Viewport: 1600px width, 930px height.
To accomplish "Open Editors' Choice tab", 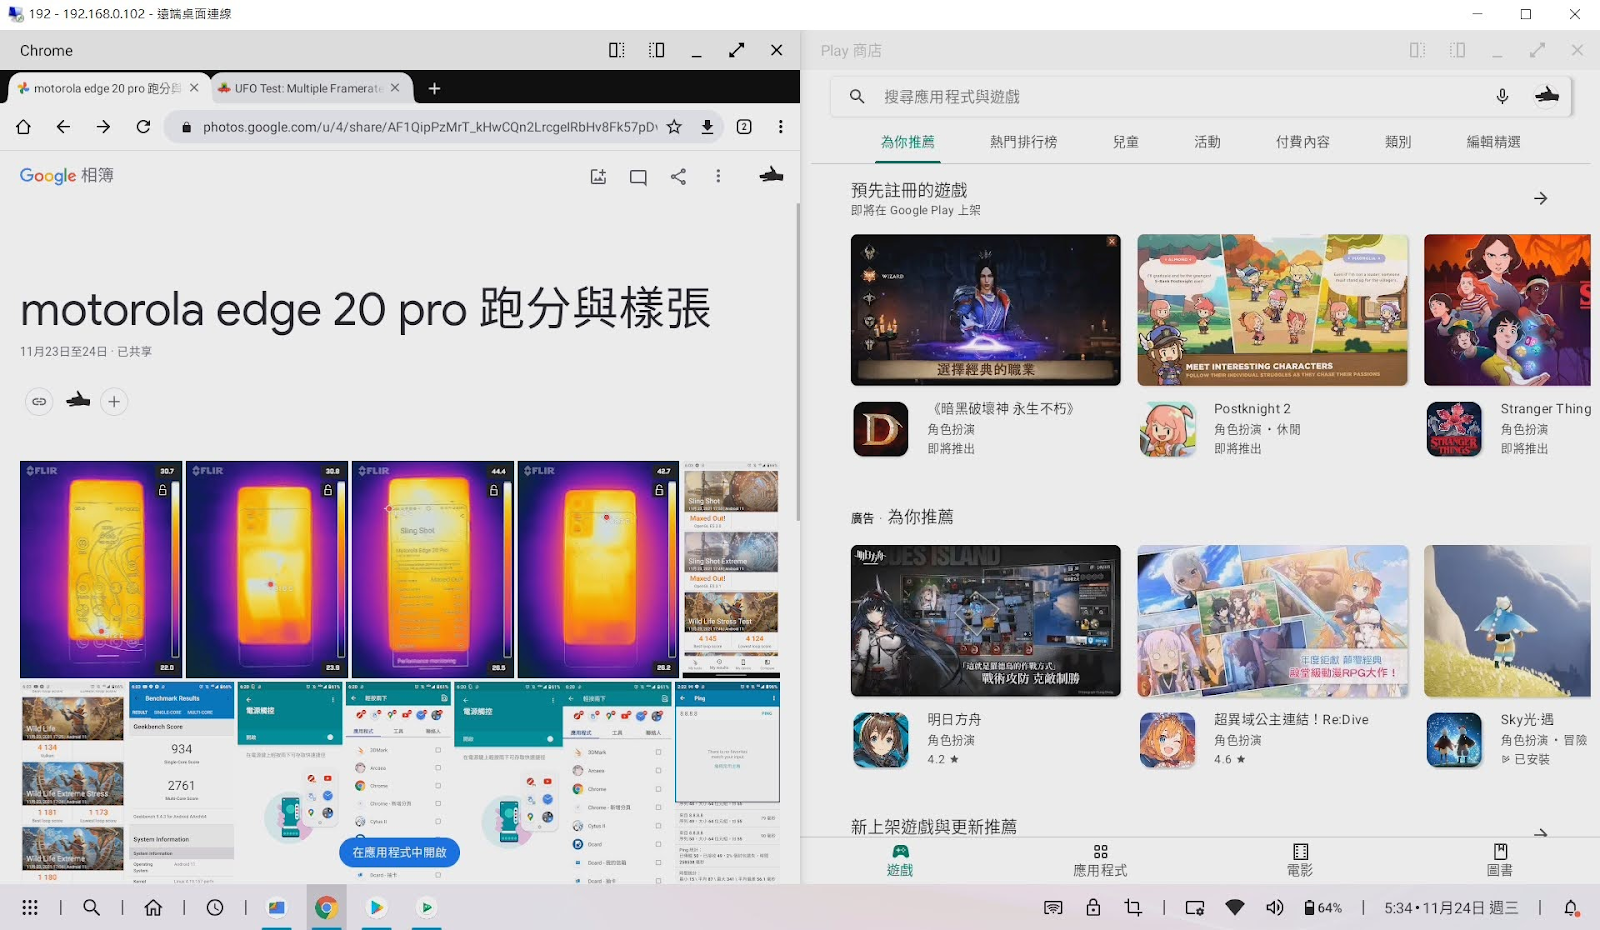I will [x=1493, y=142].
